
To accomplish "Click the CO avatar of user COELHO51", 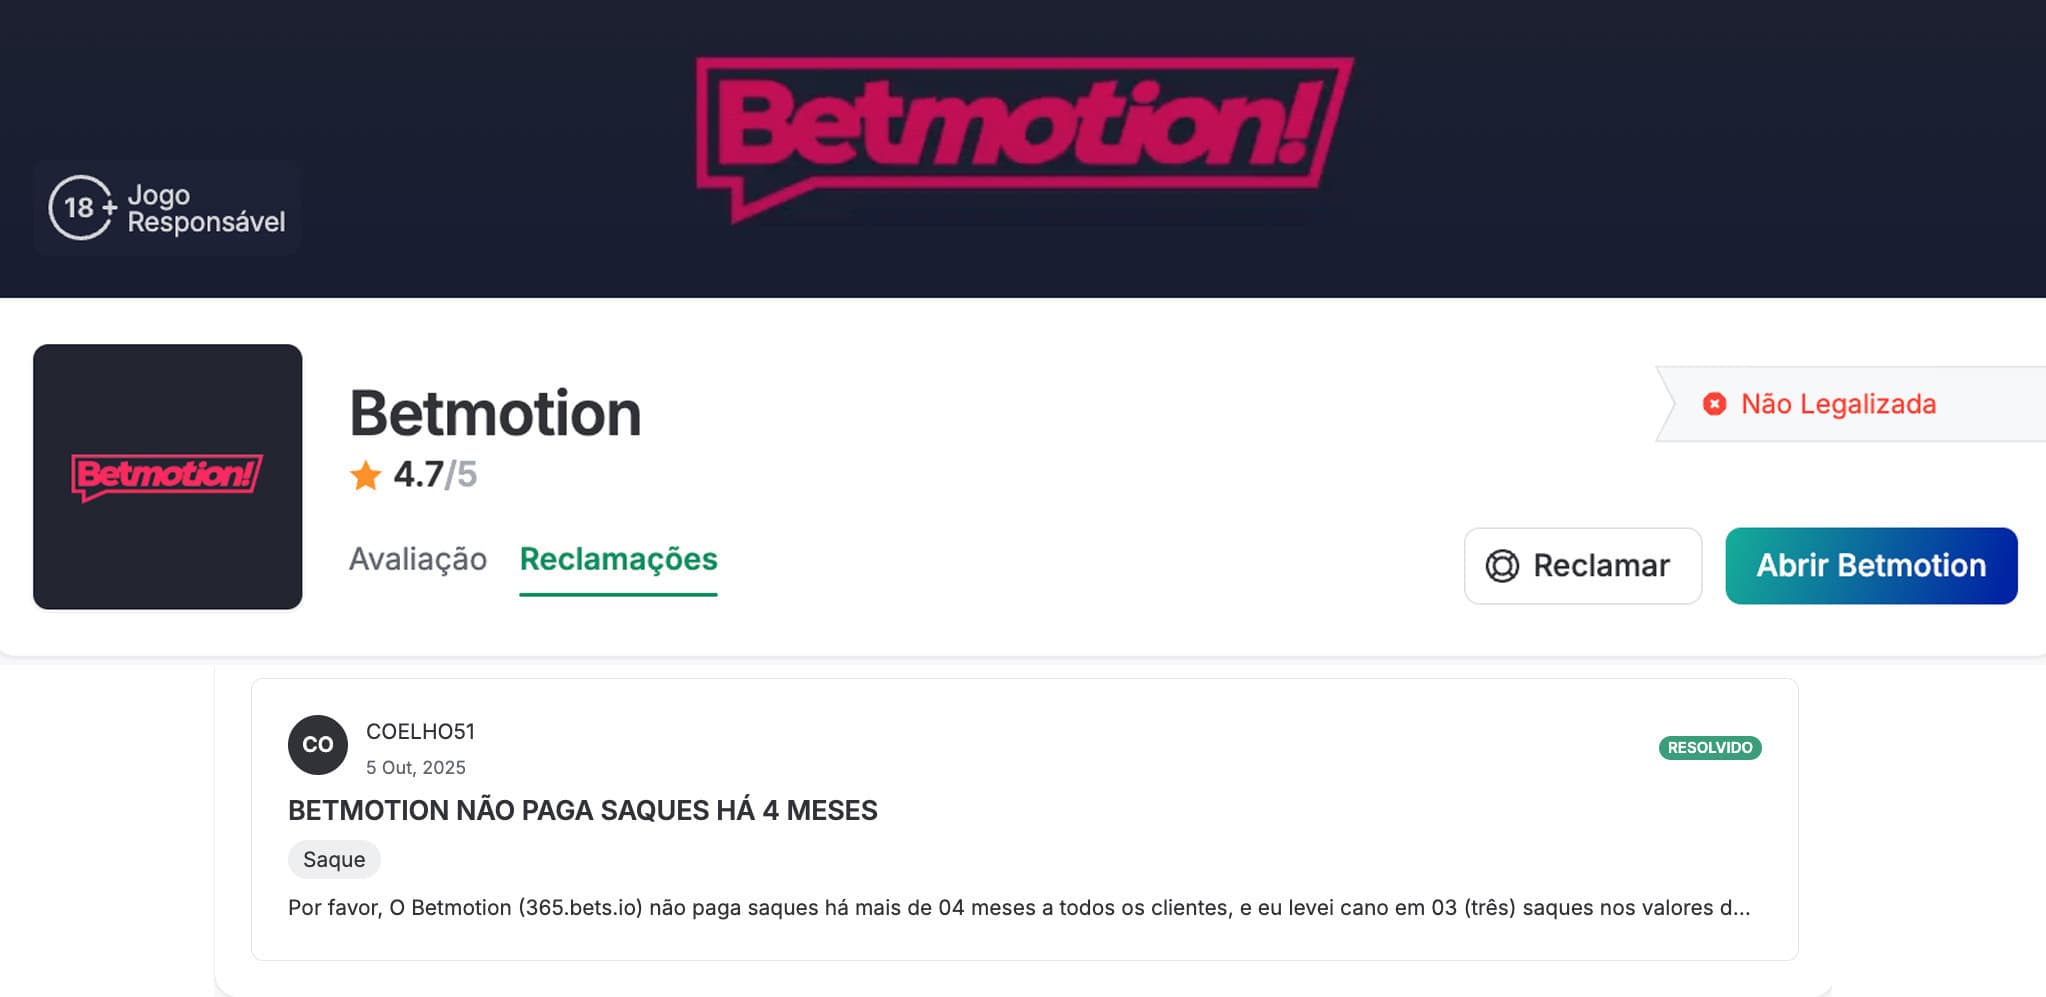I will click(317, 744).
